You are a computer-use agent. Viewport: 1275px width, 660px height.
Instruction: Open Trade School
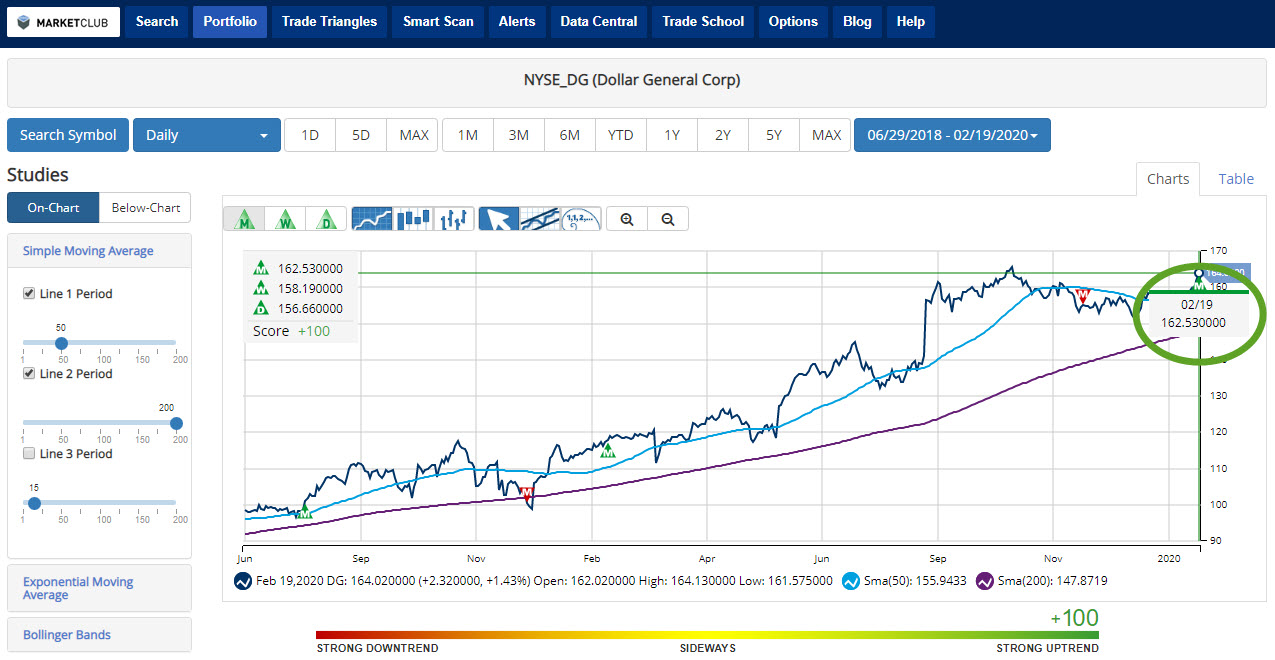704,21
